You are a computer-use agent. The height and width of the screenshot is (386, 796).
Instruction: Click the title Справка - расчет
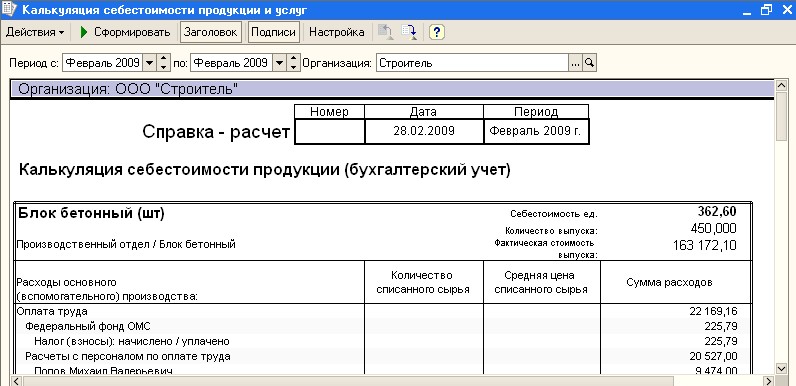pos(216,132)
